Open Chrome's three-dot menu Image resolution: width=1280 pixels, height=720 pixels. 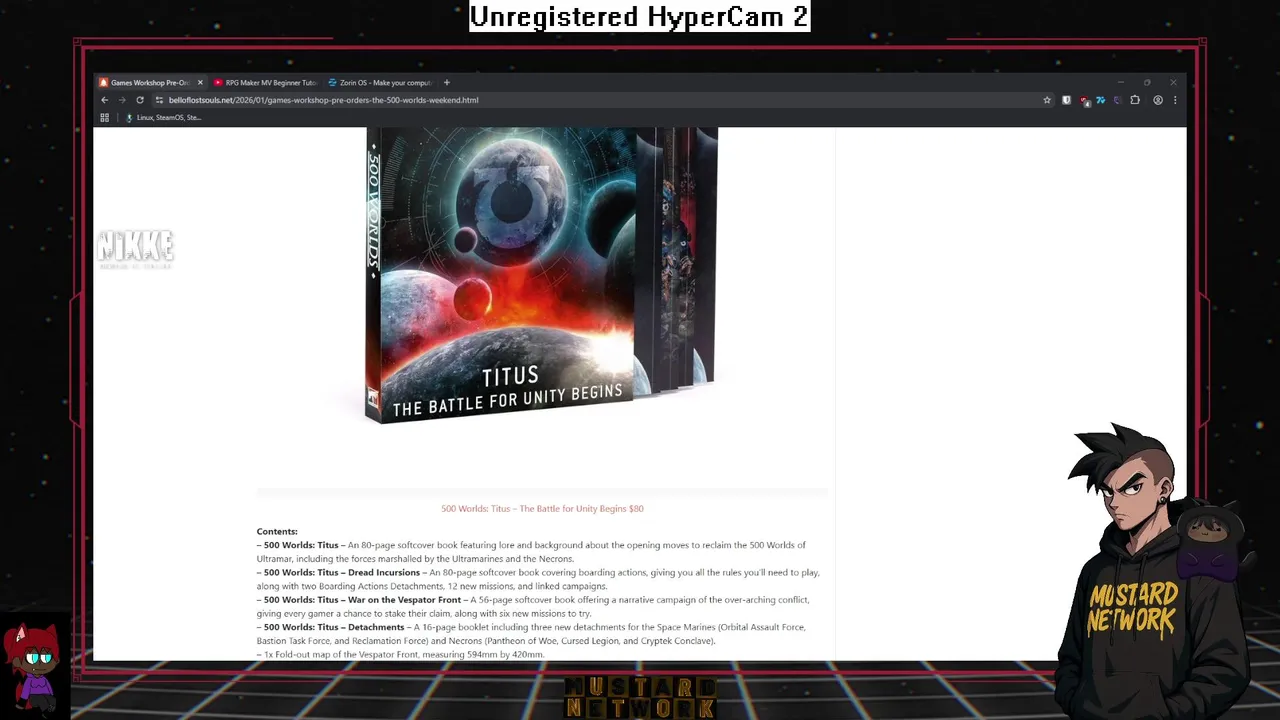[x=1175, y=100]
